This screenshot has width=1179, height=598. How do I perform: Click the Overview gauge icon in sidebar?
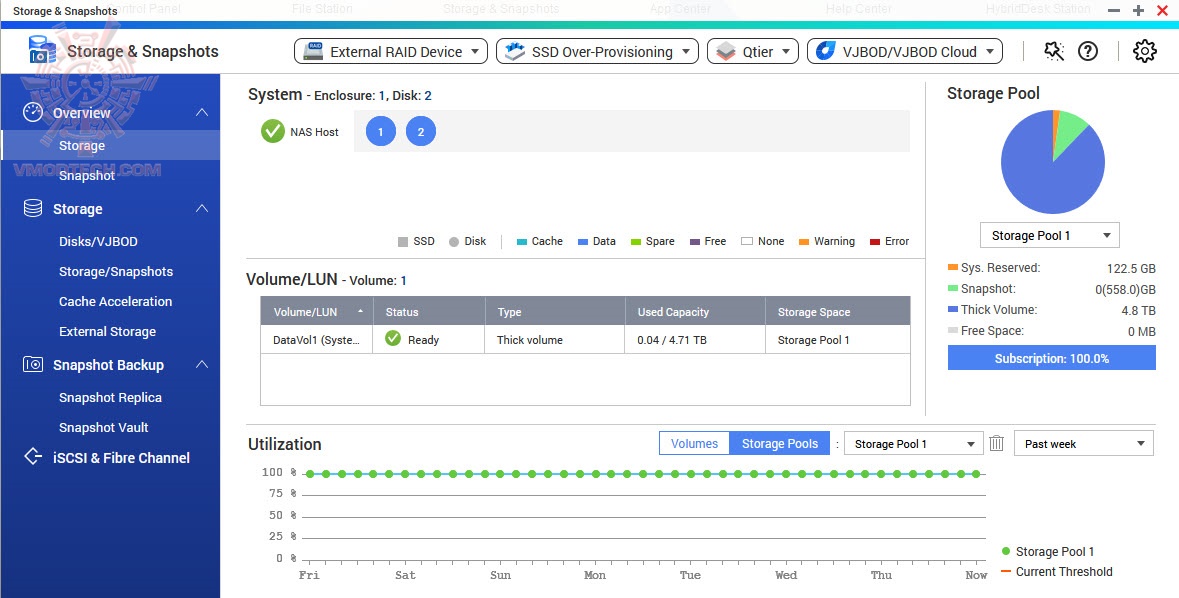33,113
